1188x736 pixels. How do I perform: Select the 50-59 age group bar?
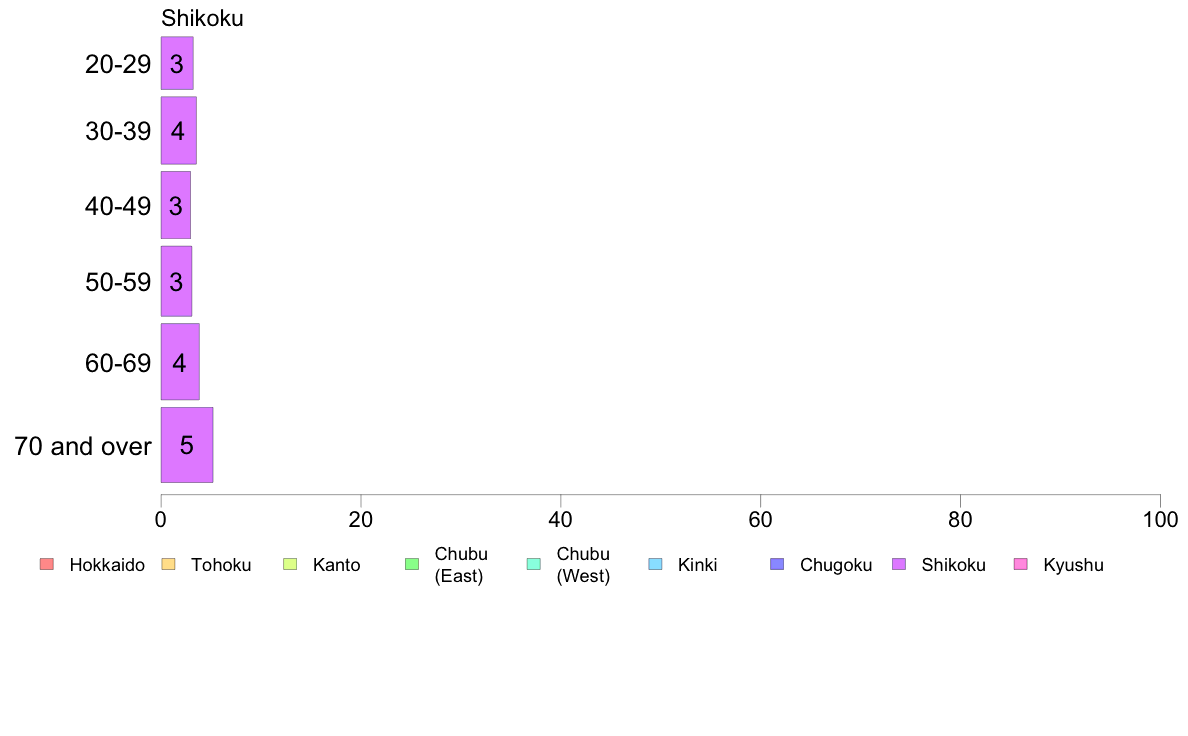click(176, 281)
